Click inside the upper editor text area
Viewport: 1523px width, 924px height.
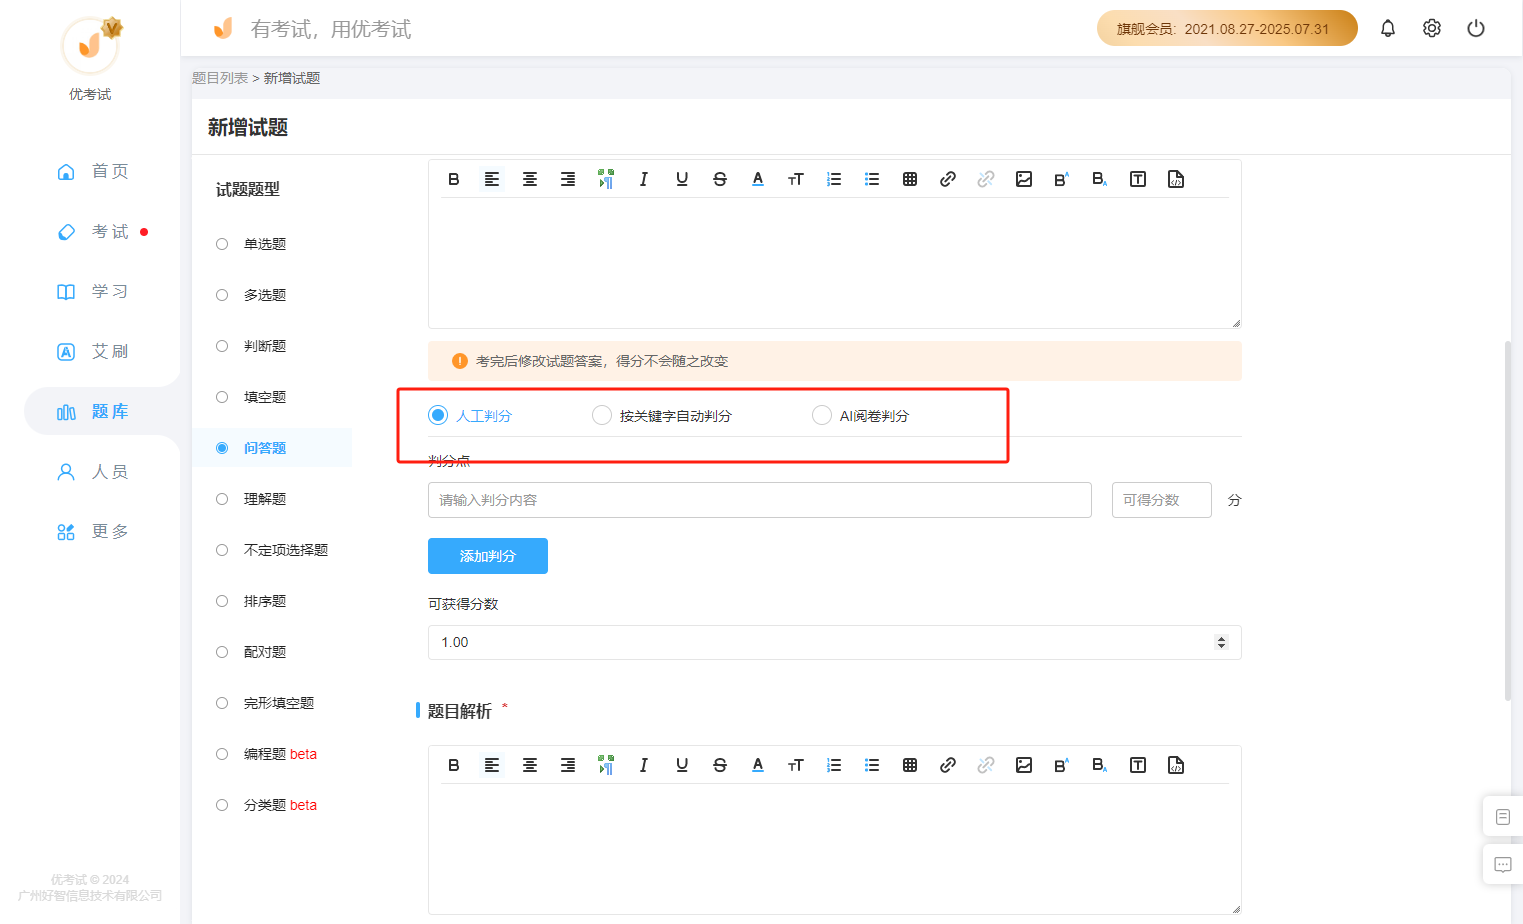(835, 262)
